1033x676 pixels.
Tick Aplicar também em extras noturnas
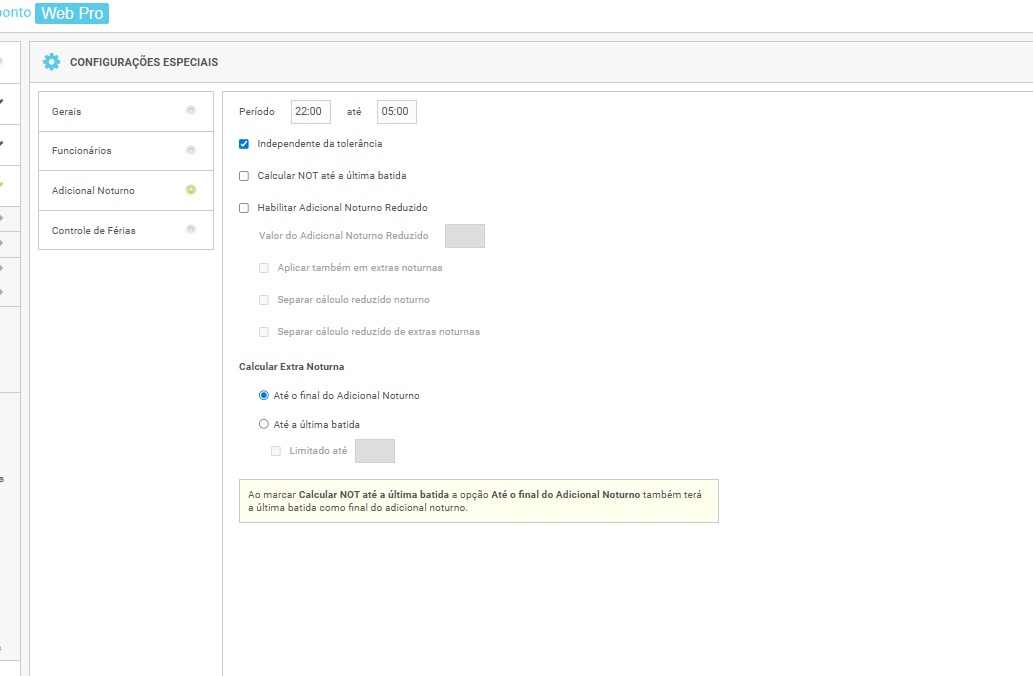tap(264, 268)
